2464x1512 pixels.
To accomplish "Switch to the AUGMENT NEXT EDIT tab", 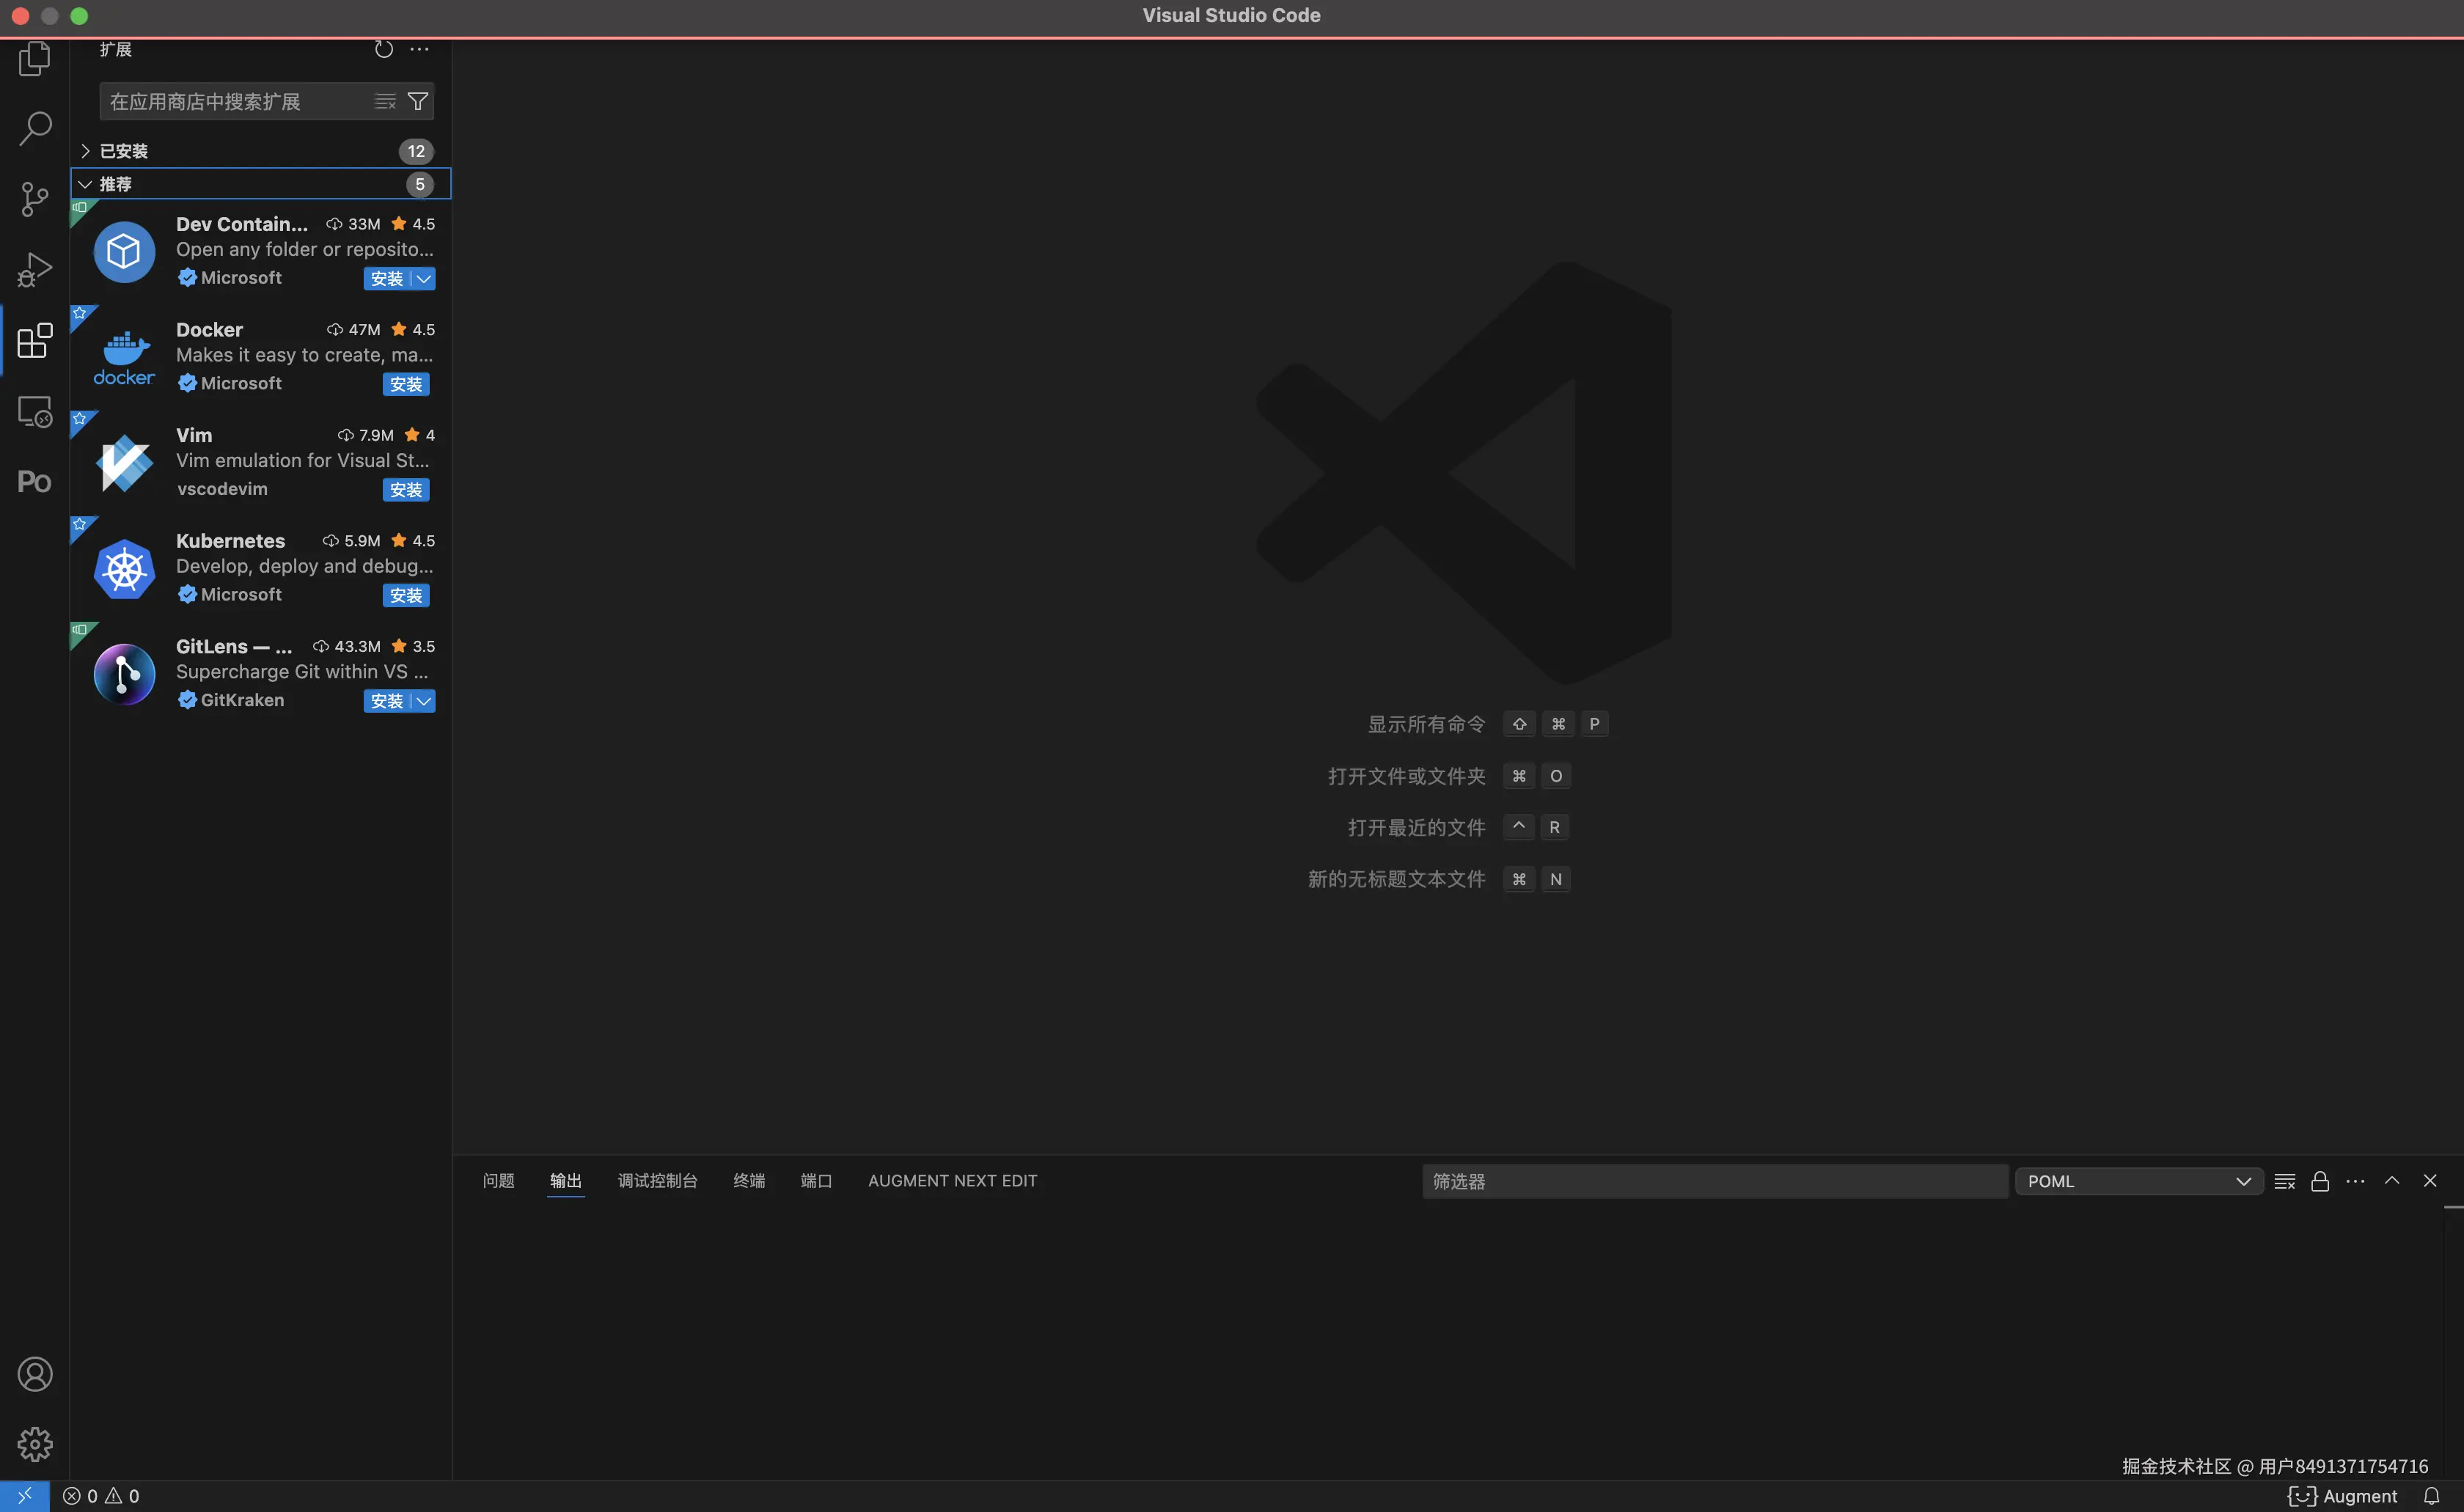I will pos(951,1180).
